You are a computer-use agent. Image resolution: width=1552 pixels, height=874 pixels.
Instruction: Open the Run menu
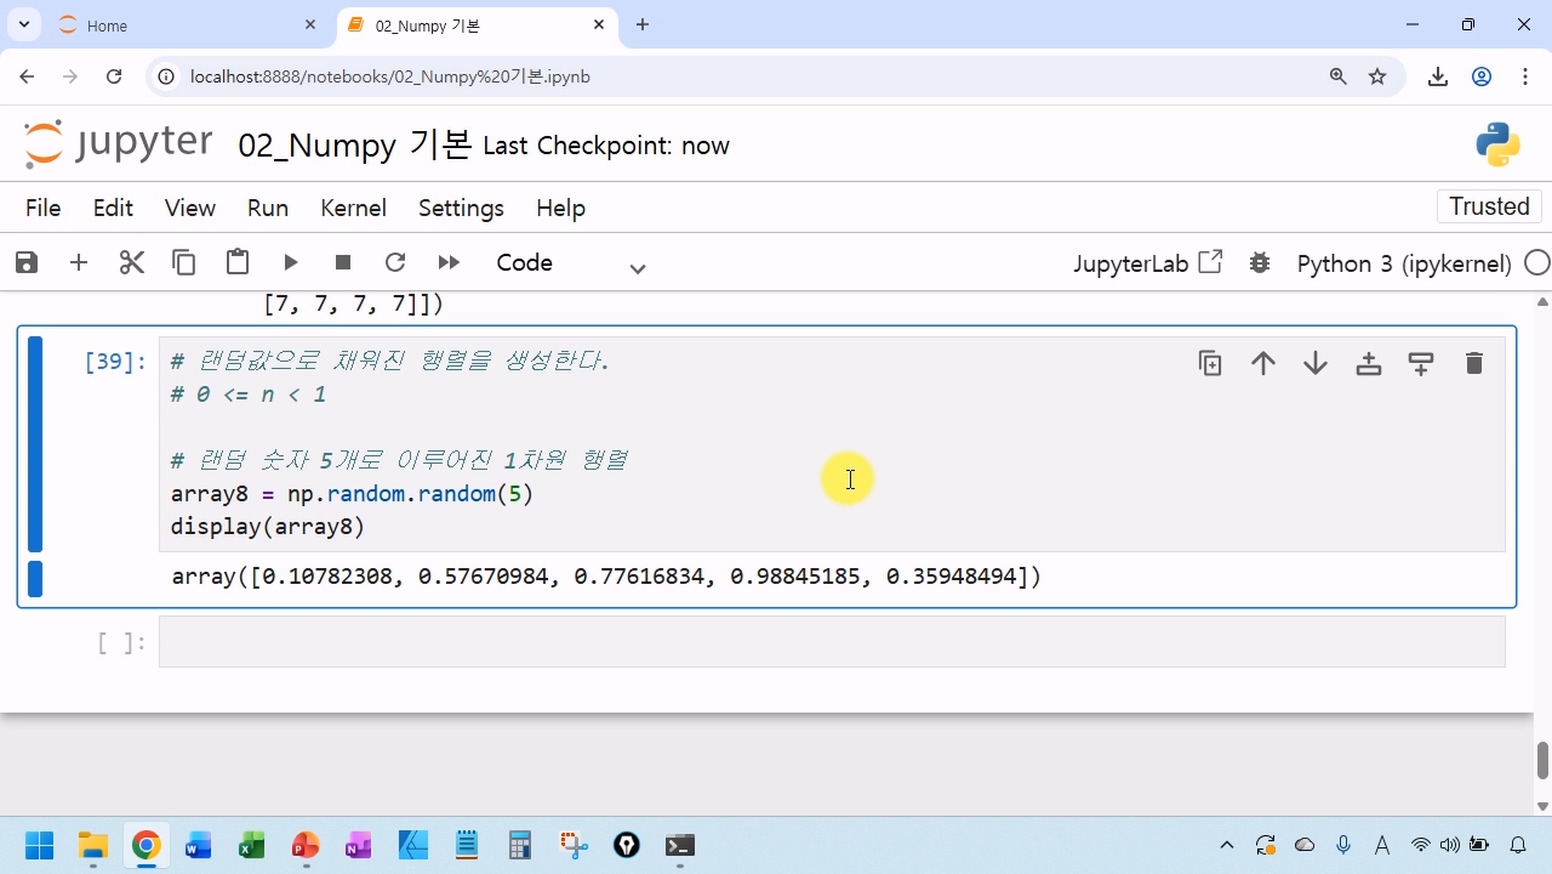pos(268,208)
